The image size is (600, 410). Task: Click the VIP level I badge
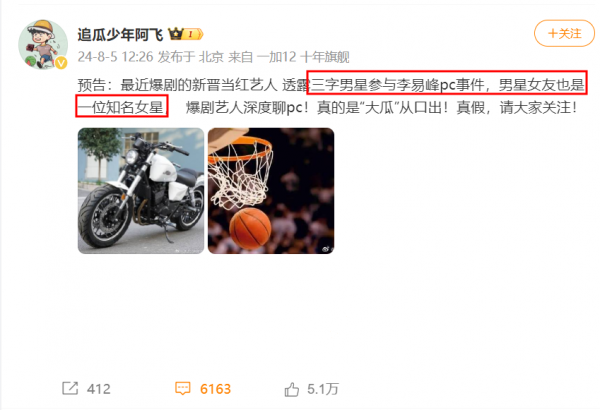[193, 34]
